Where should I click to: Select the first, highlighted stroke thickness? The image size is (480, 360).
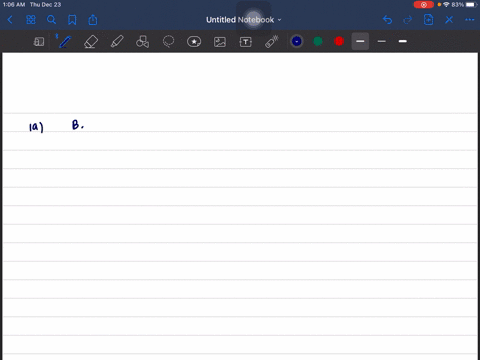(x=360, y=41)
